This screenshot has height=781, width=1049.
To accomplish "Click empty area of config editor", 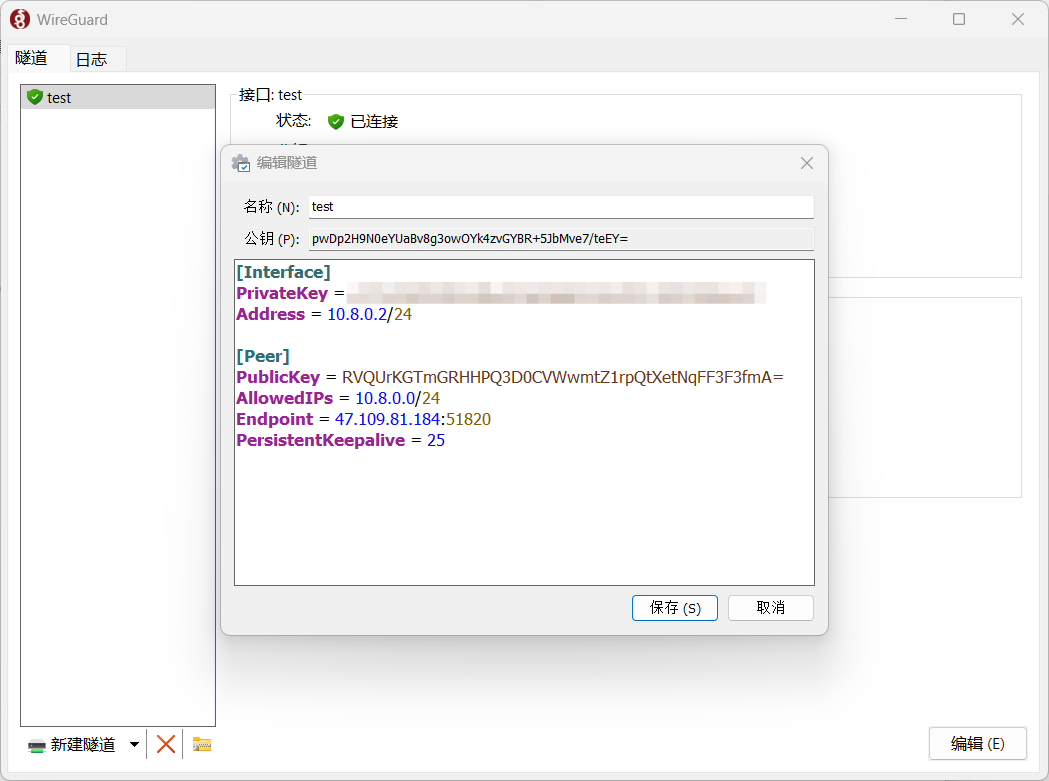I will click(x=524, y=519).
